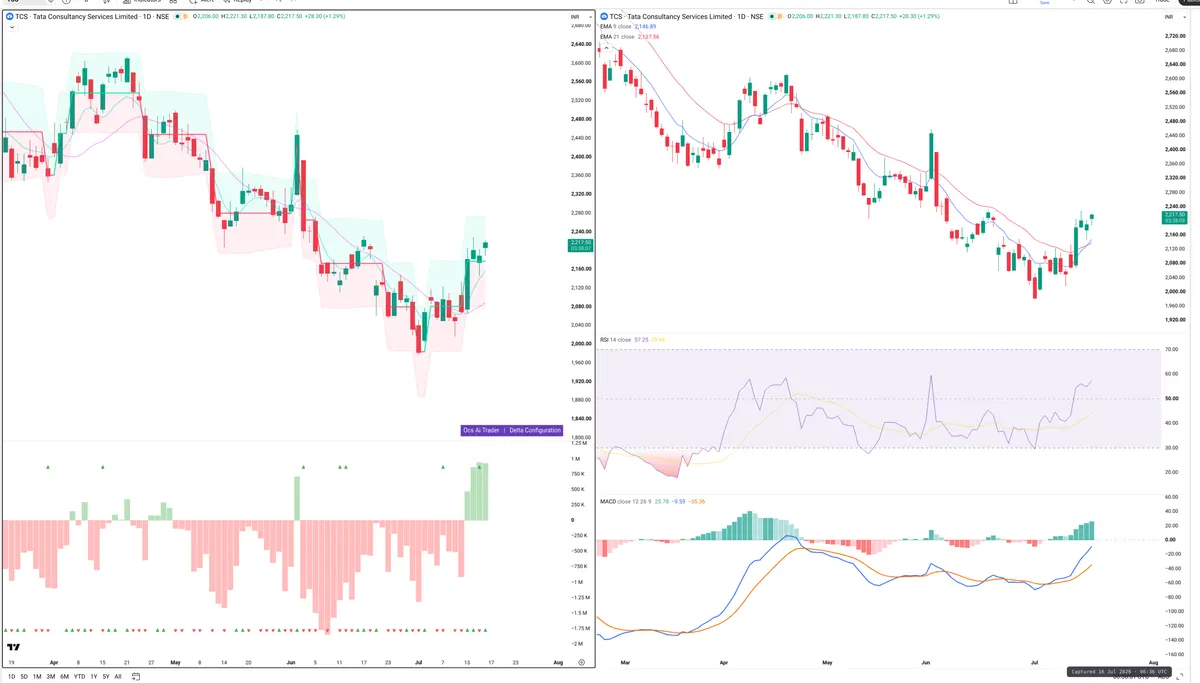Select the 3M date range
Image resolution: width=1200 pixels, height=683 pixels.
click(x=51, y=676)
